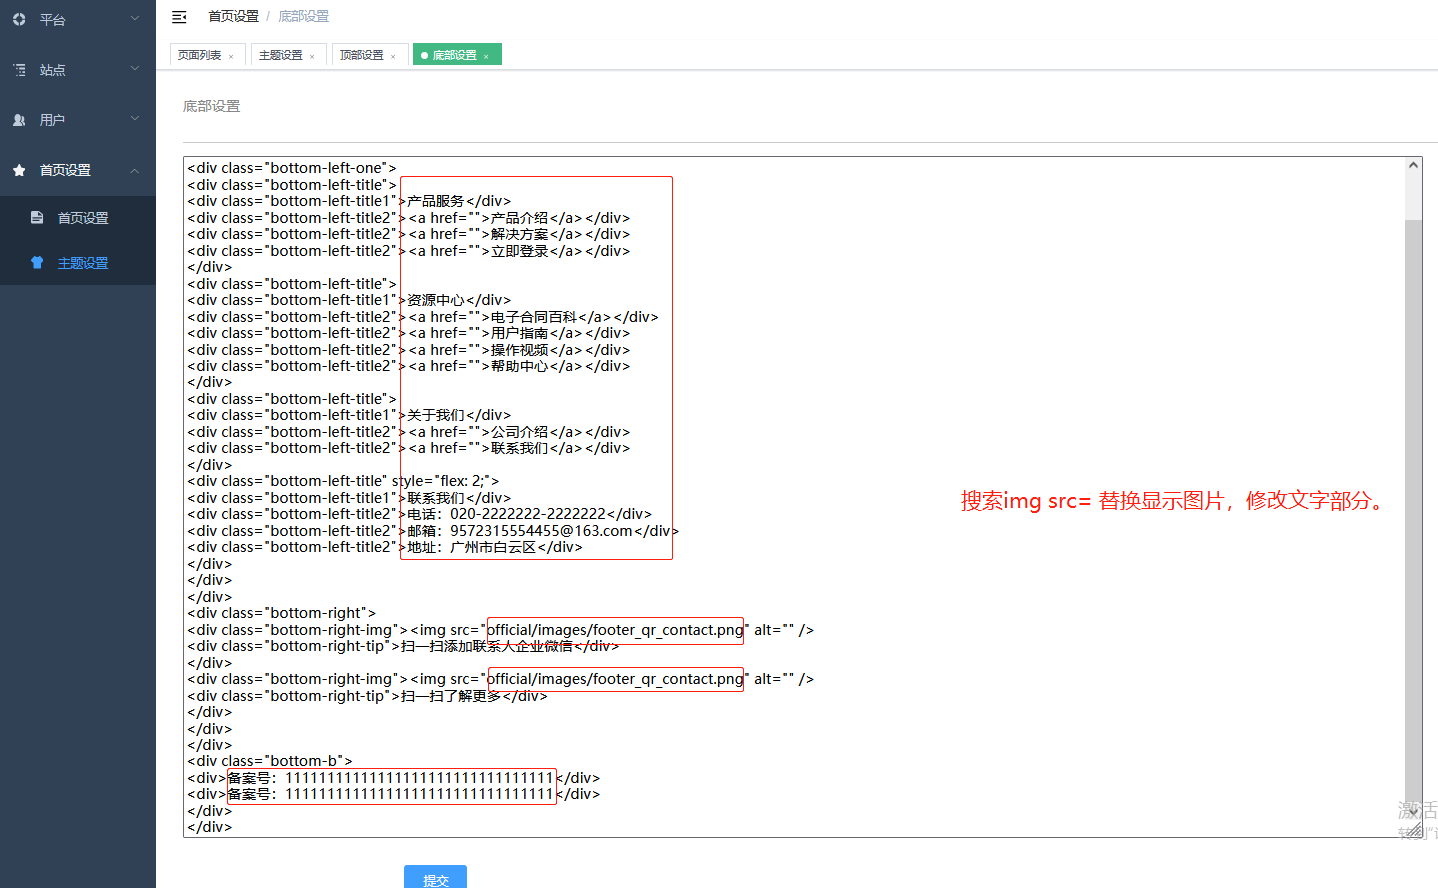Expand the 用户 menu chevron

pos(135,119)
